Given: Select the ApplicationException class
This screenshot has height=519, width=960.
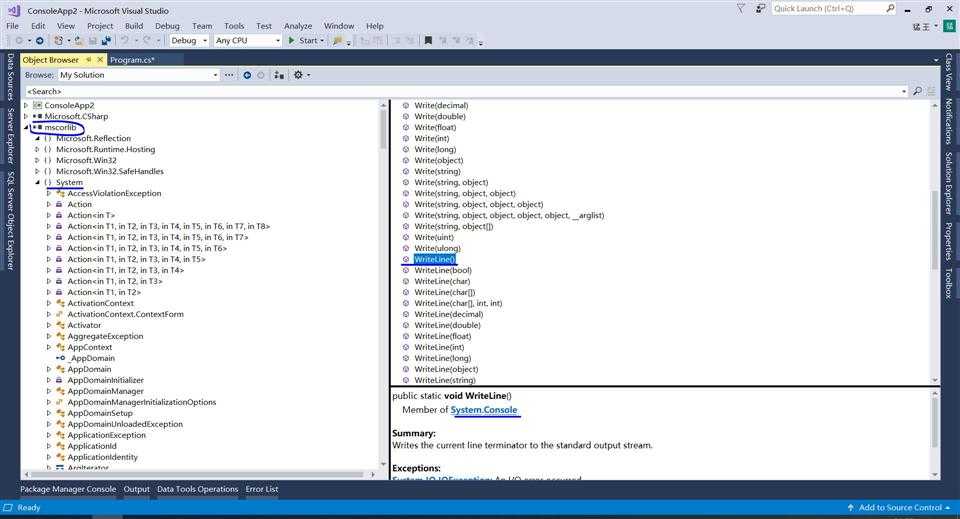Looking at the screenshot, I should coord(107,435).
